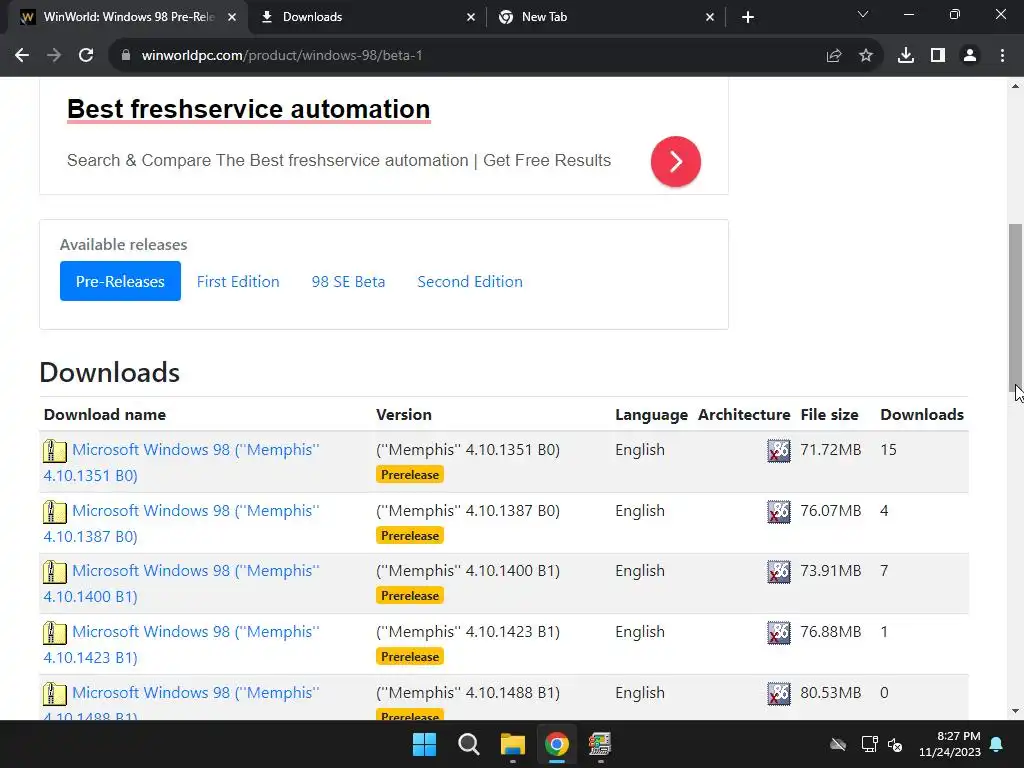Click Prerelease badge for 4.10.1400 B1
This screenshot has width=1024, height=768.
410,596
